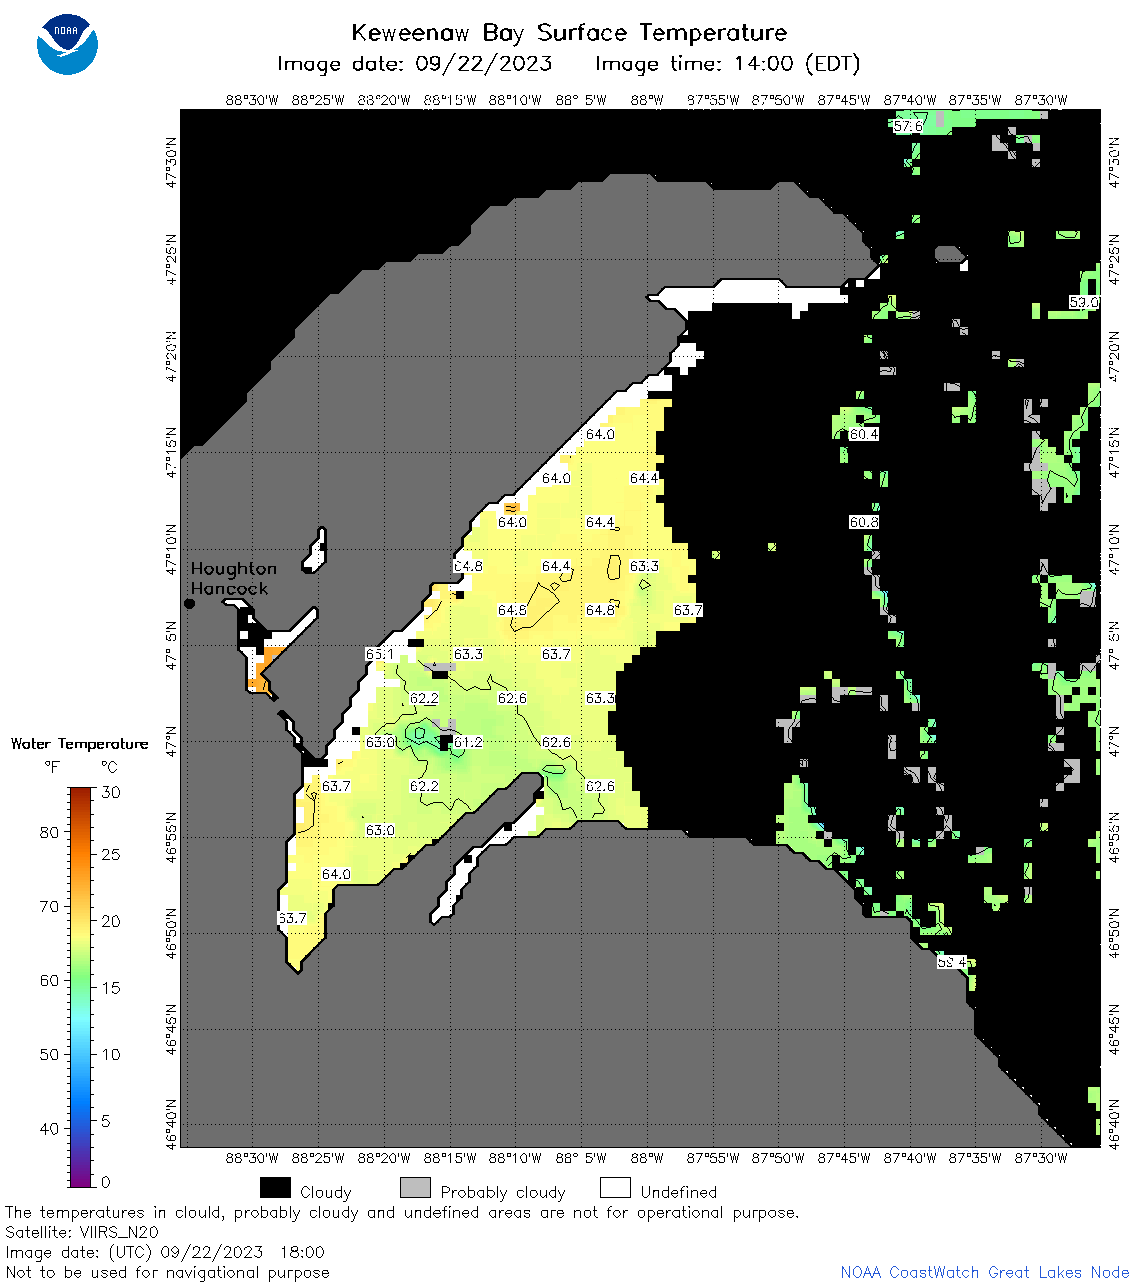This screenshot has height=1288, width=1140.
Task: Click the 5 mark on Celsius scale
Action: click(106, 1122)
